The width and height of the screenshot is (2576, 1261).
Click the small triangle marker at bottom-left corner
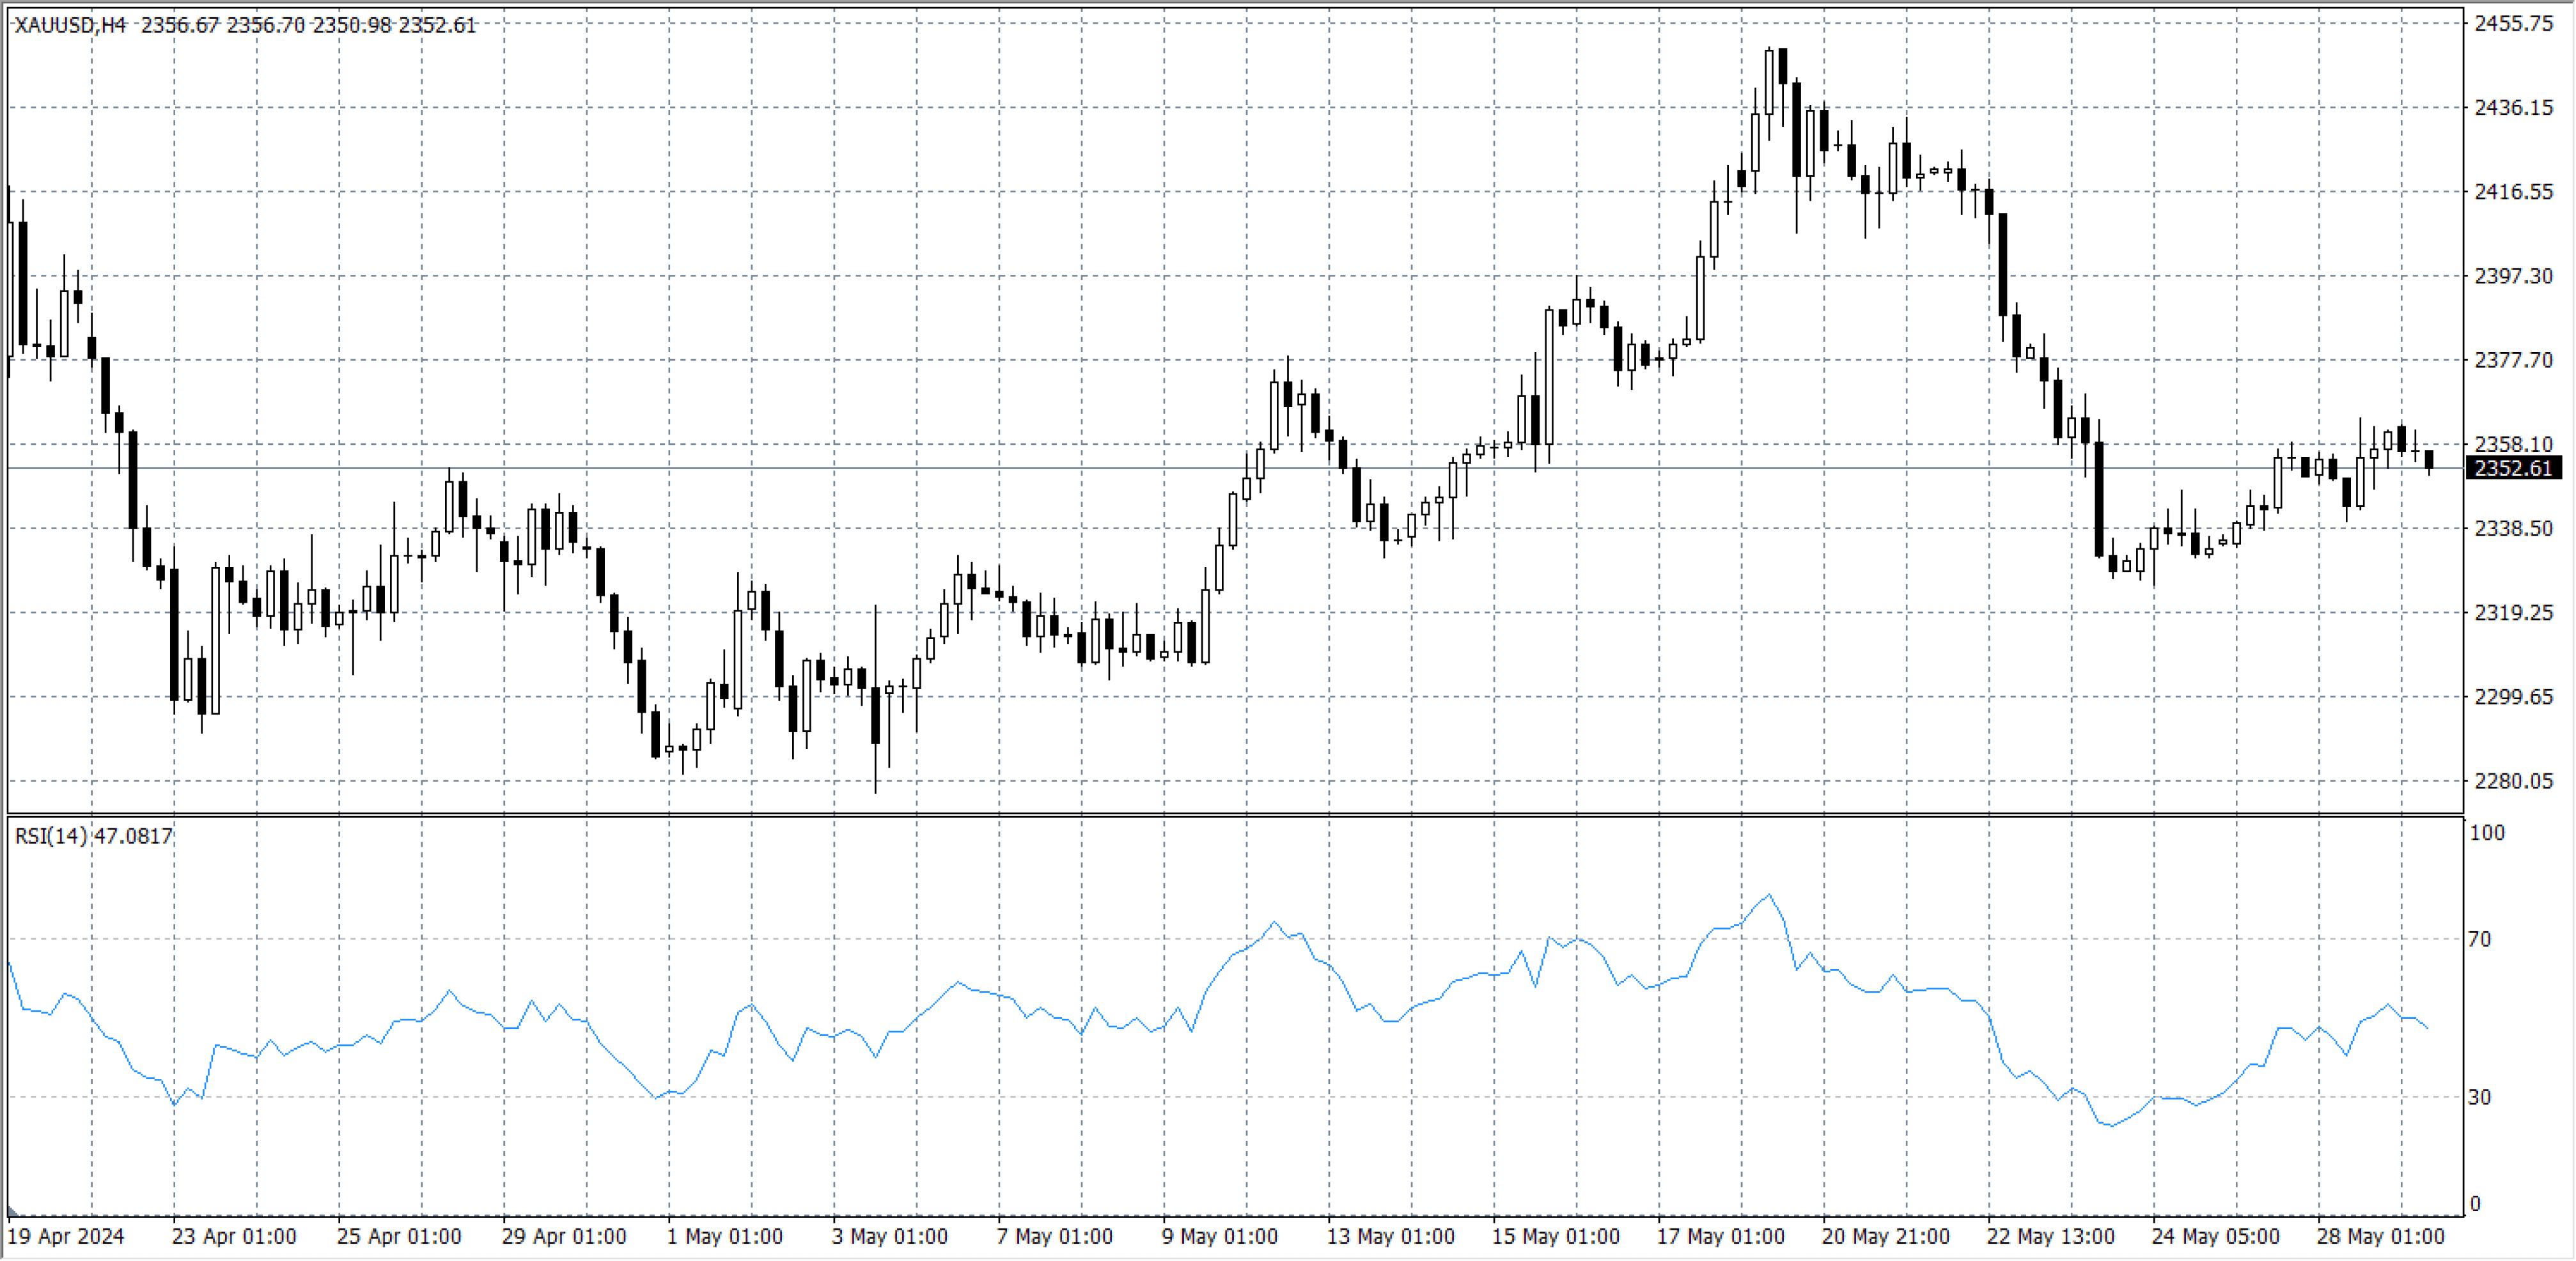tap(13, 1211)
